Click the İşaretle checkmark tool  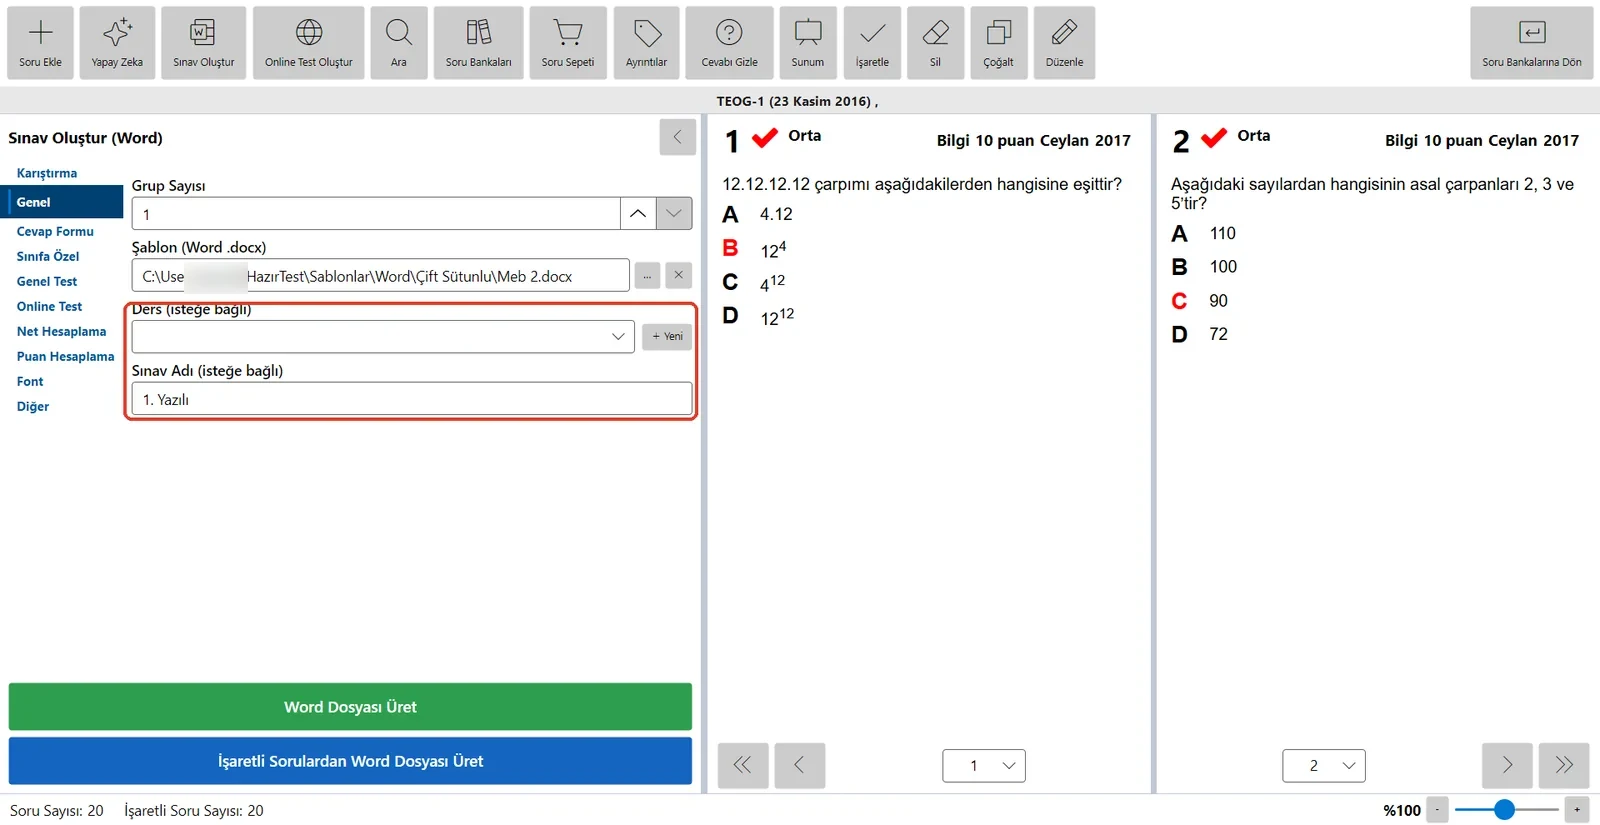872,43
